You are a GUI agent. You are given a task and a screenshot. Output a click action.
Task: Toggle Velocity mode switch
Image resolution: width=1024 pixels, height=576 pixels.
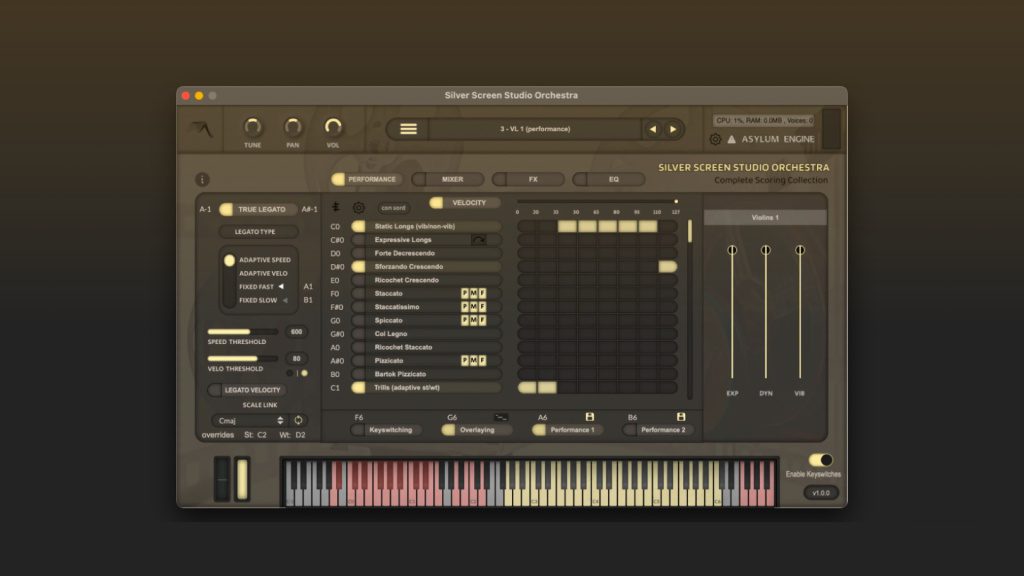point(436,203)
